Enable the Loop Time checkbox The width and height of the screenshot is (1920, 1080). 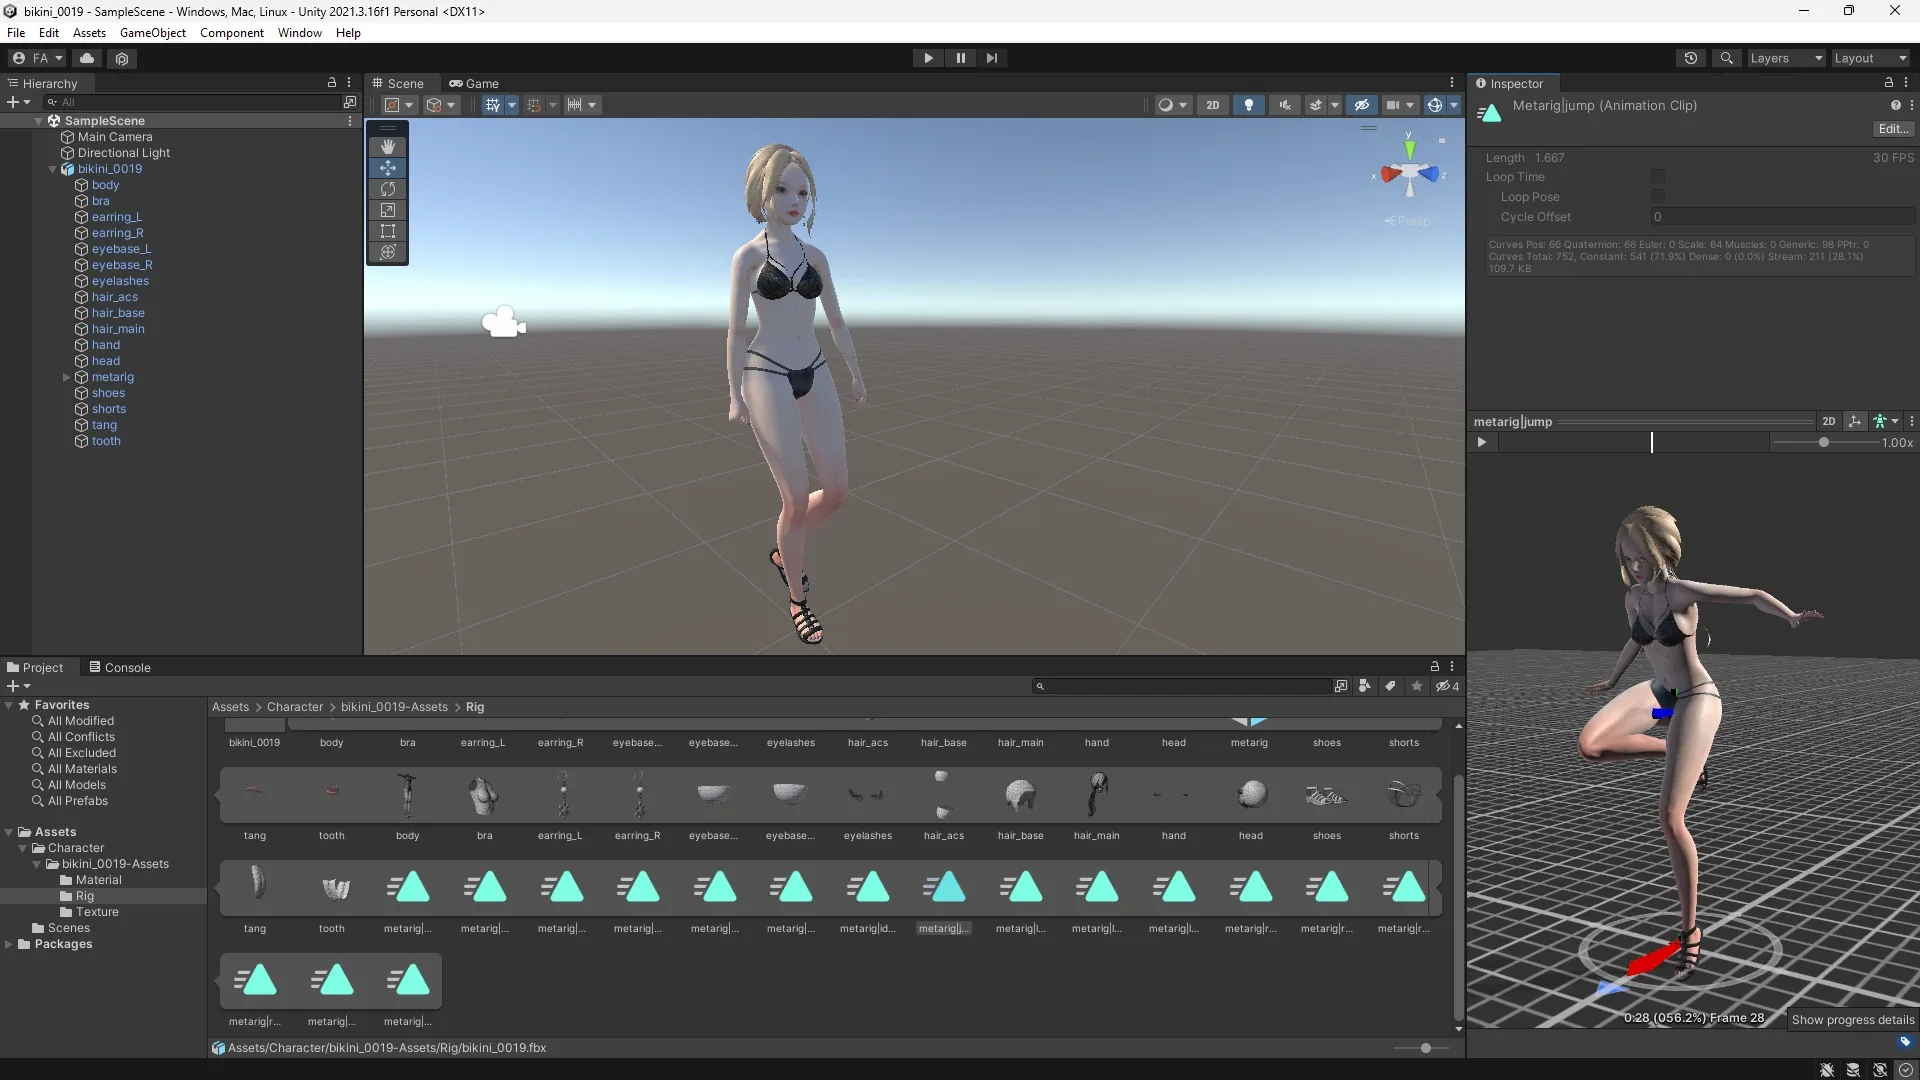tap(1658, 176)
